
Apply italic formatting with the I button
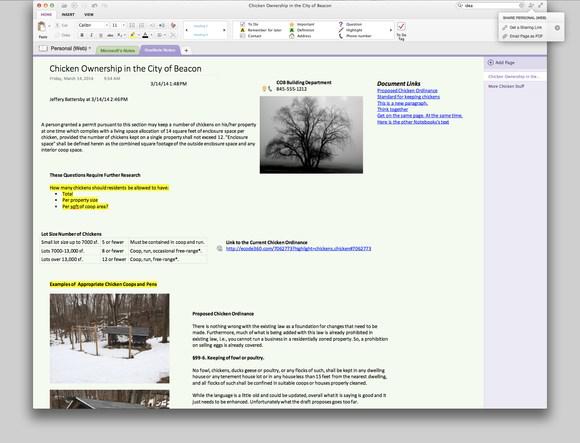pyautogui.click(x=91, y=35)
